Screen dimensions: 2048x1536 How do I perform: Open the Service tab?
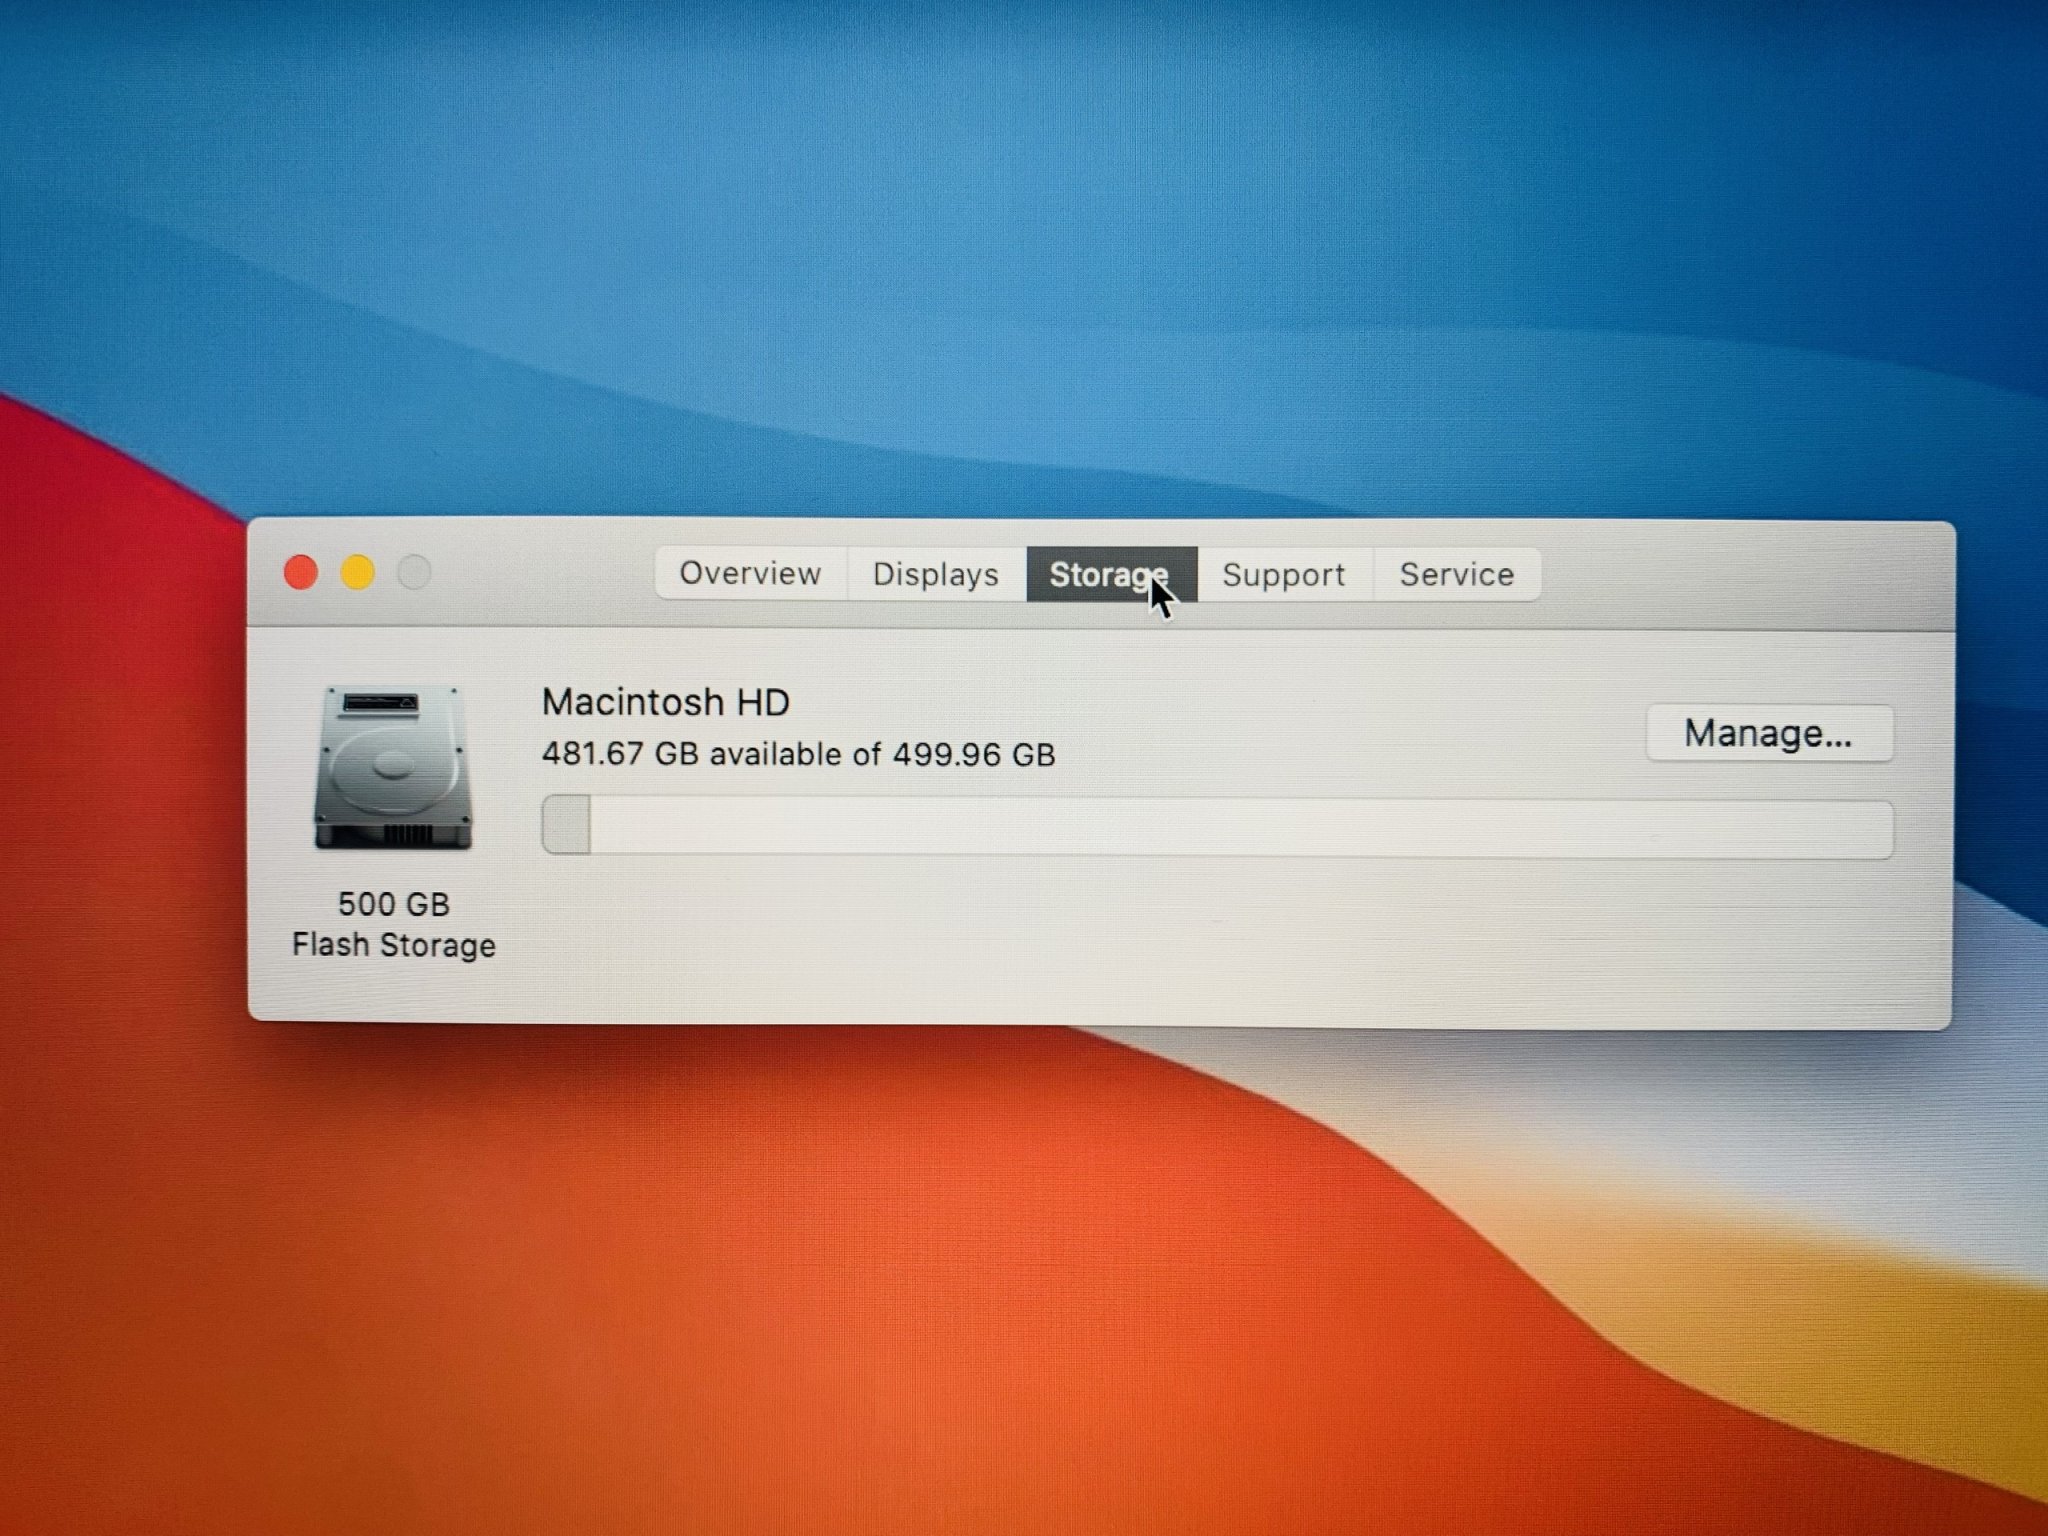tap(1457, 574)
